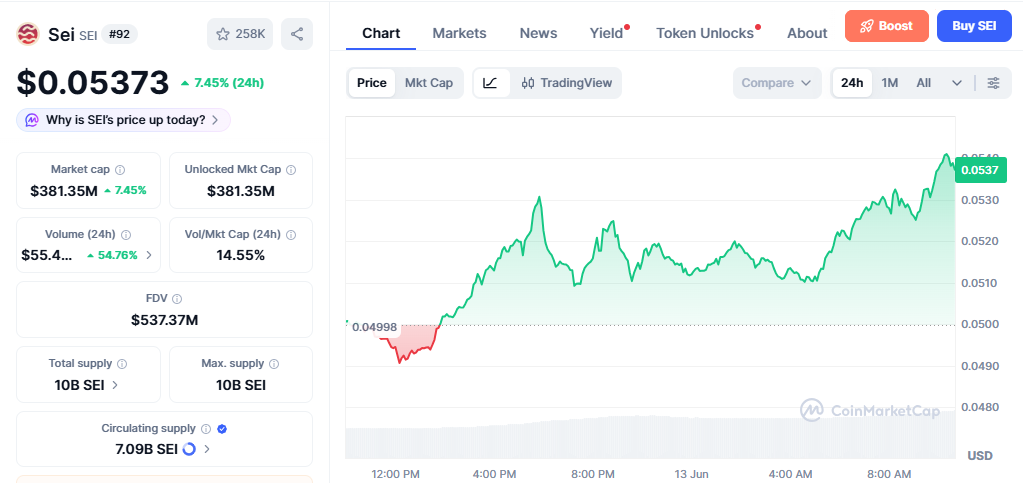Click info icon next to Max. supply
The image size is (1023, 483).
point(274,364)
